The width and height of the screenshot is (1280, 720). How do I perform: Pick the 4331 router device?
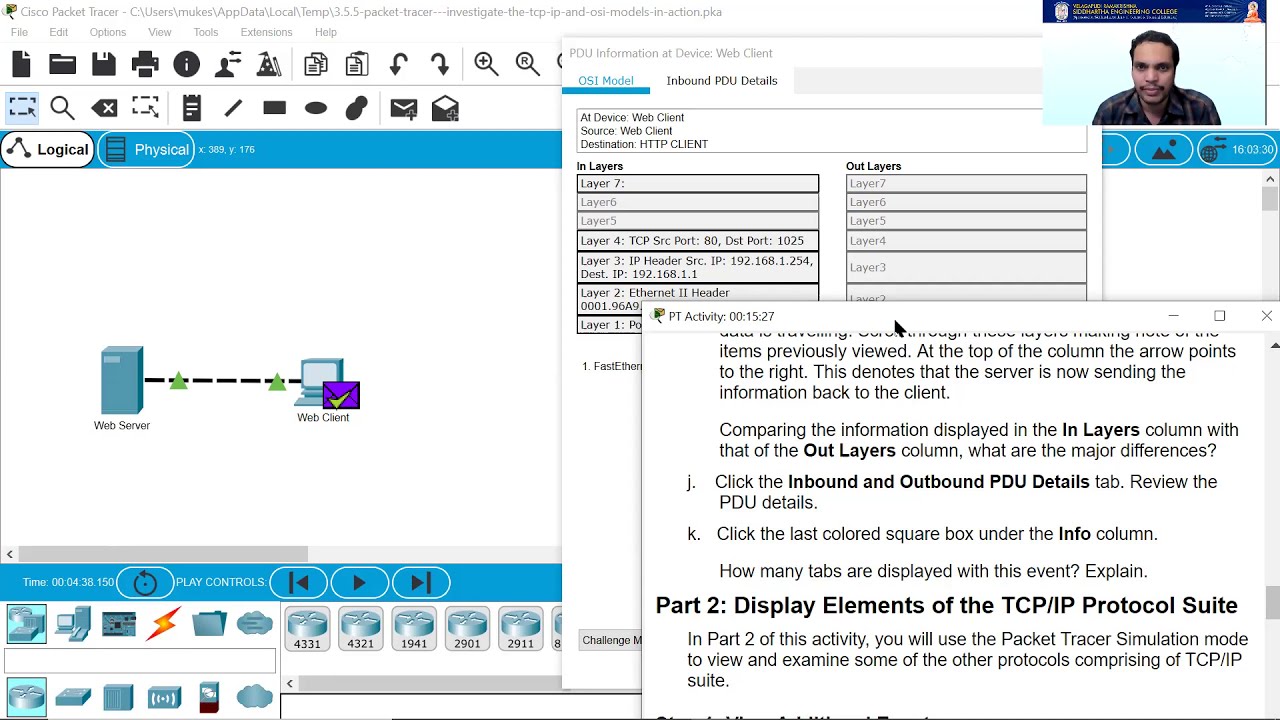(x=307, y=629)
